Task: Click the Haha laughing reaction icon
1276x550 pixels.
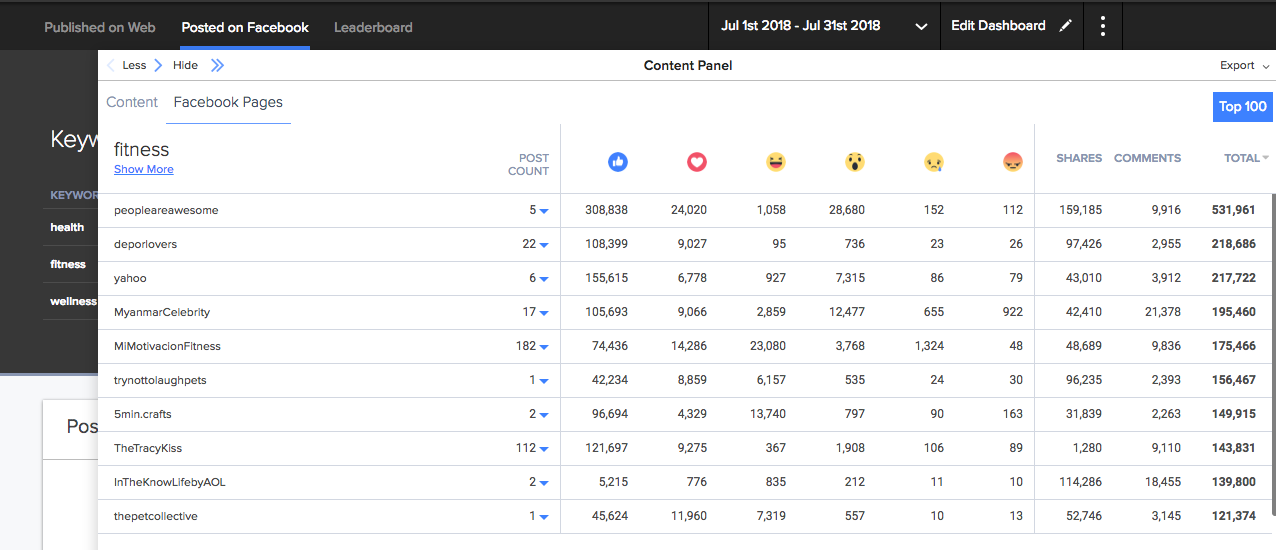Action: (x=776, y=161)
